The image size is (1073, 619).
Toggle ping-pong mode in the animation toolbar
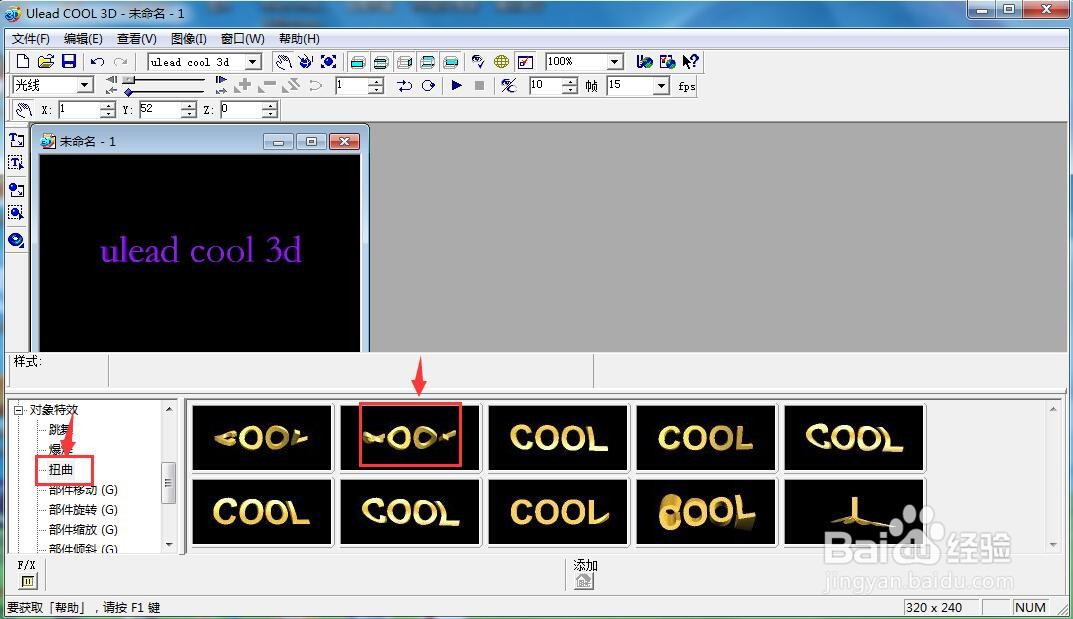405,85
